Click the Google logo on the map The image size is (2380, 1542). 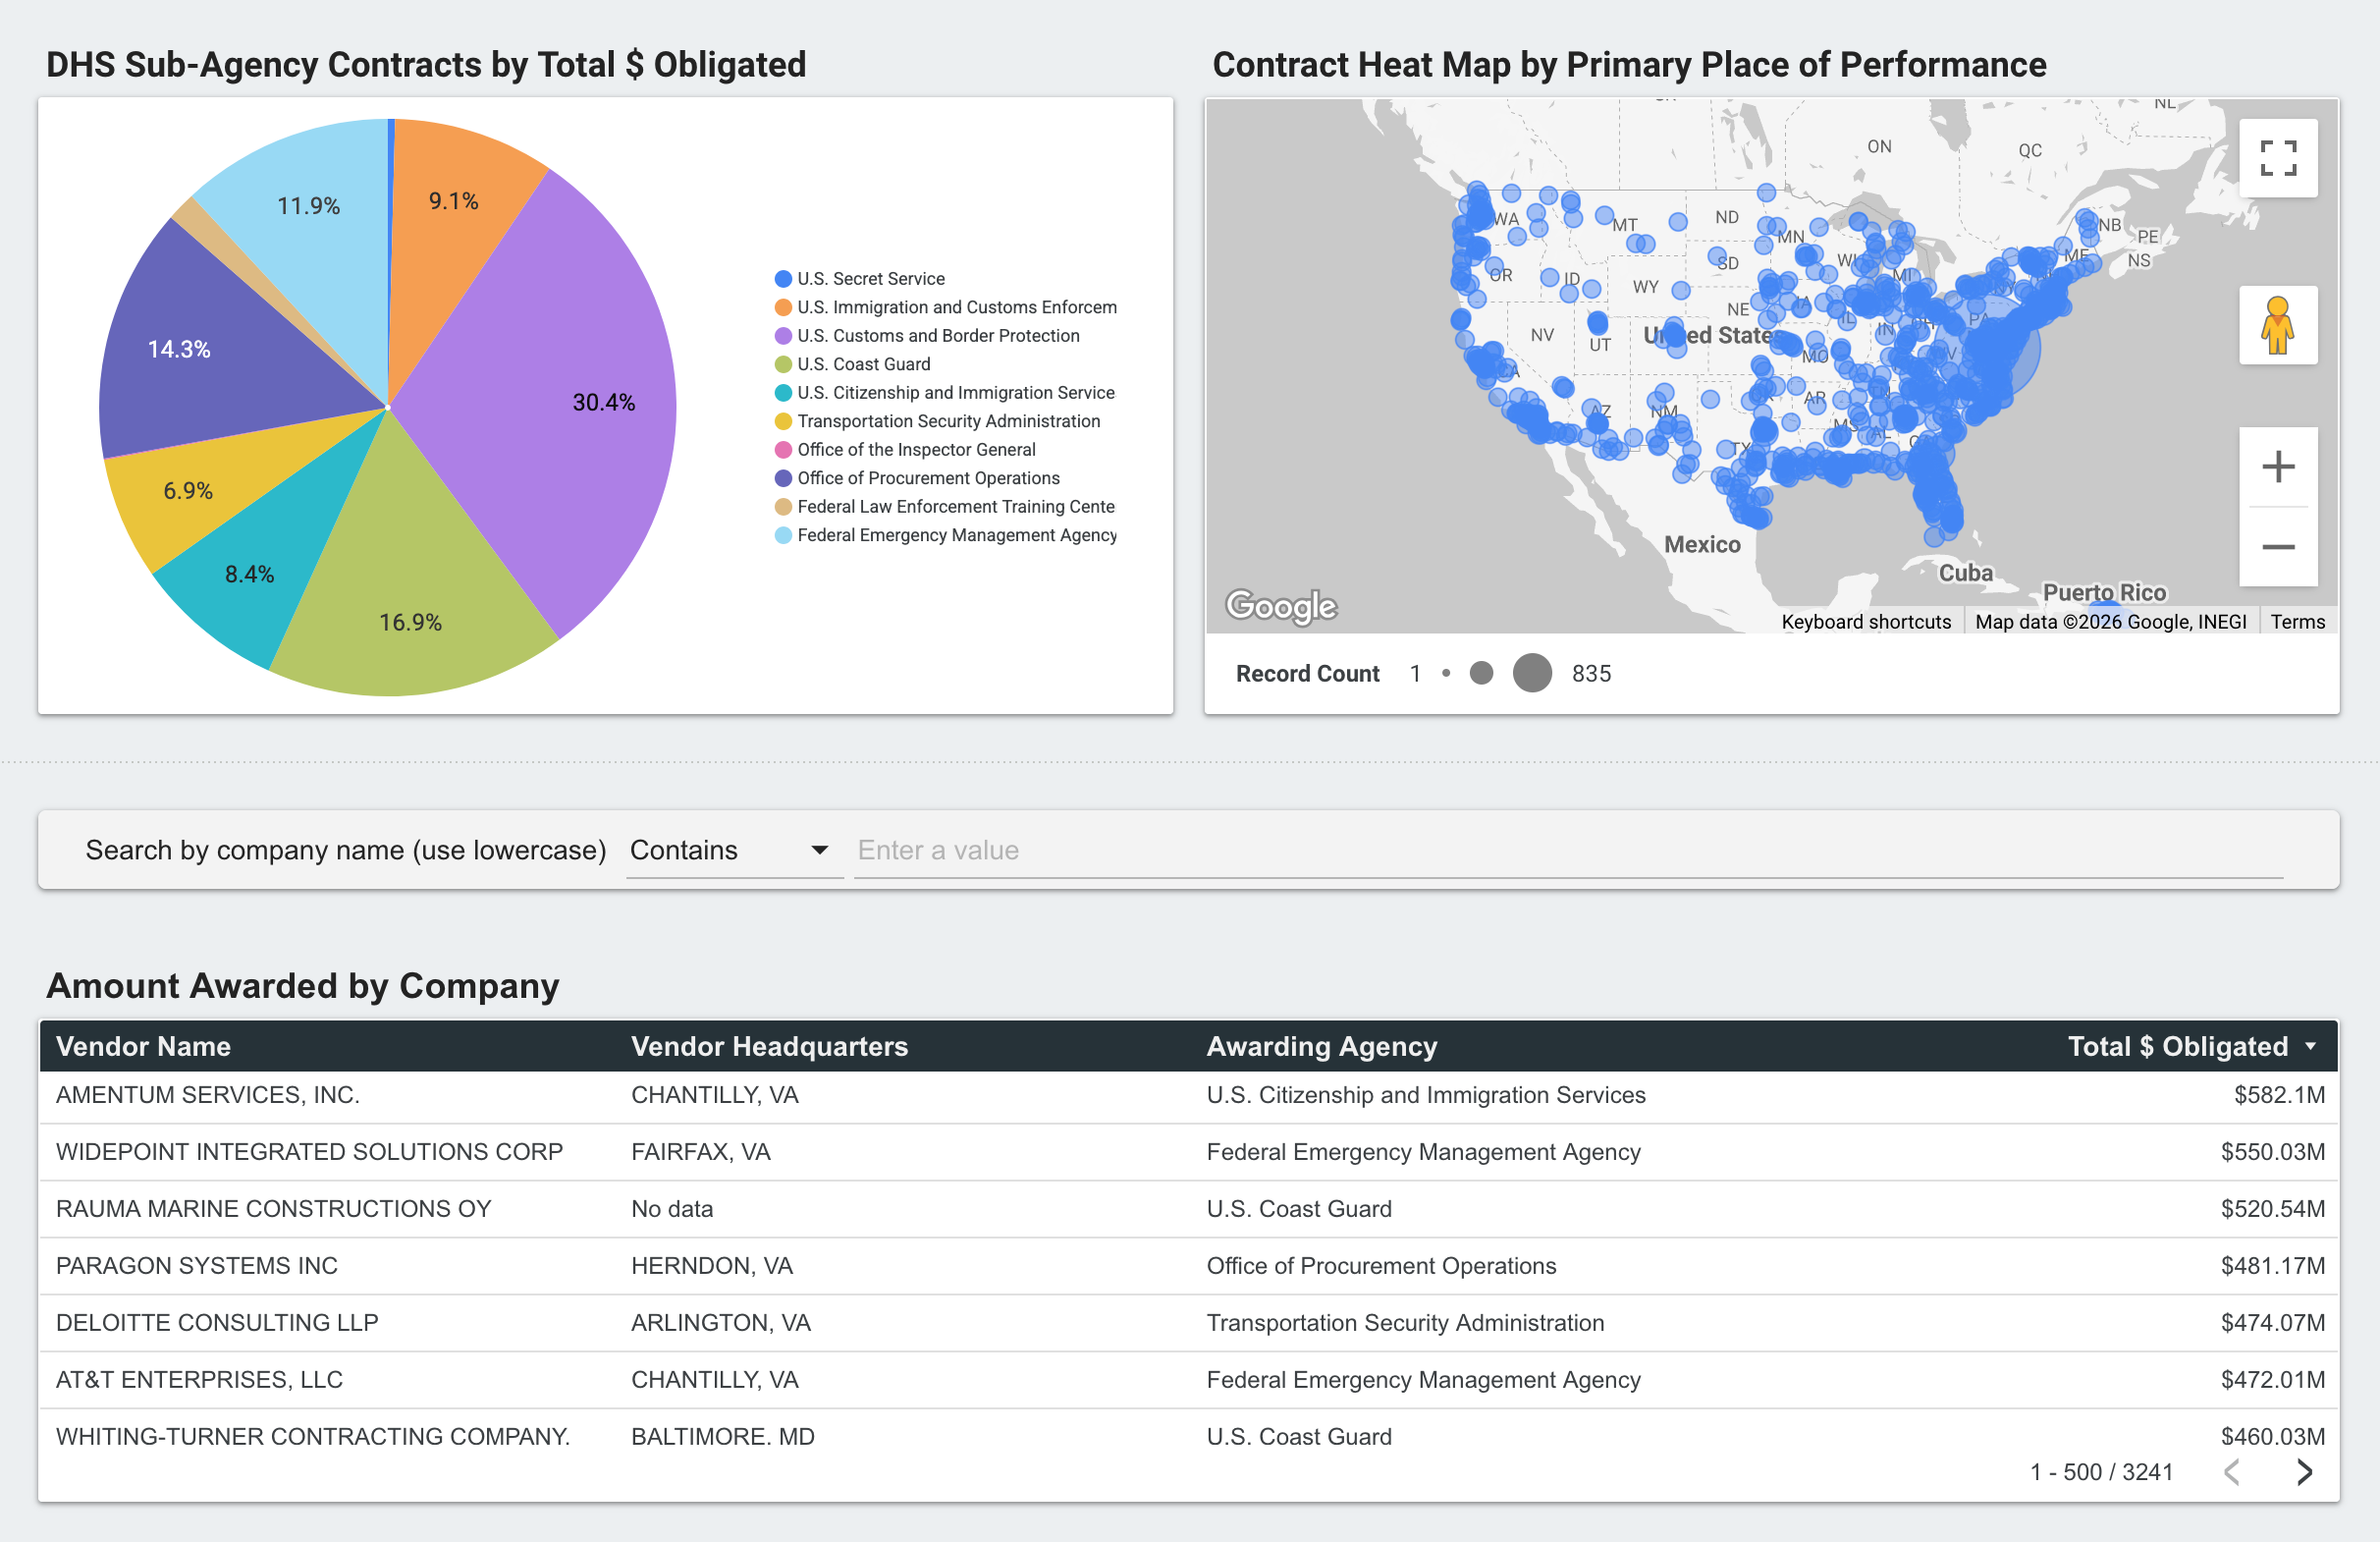point(1280,605)
